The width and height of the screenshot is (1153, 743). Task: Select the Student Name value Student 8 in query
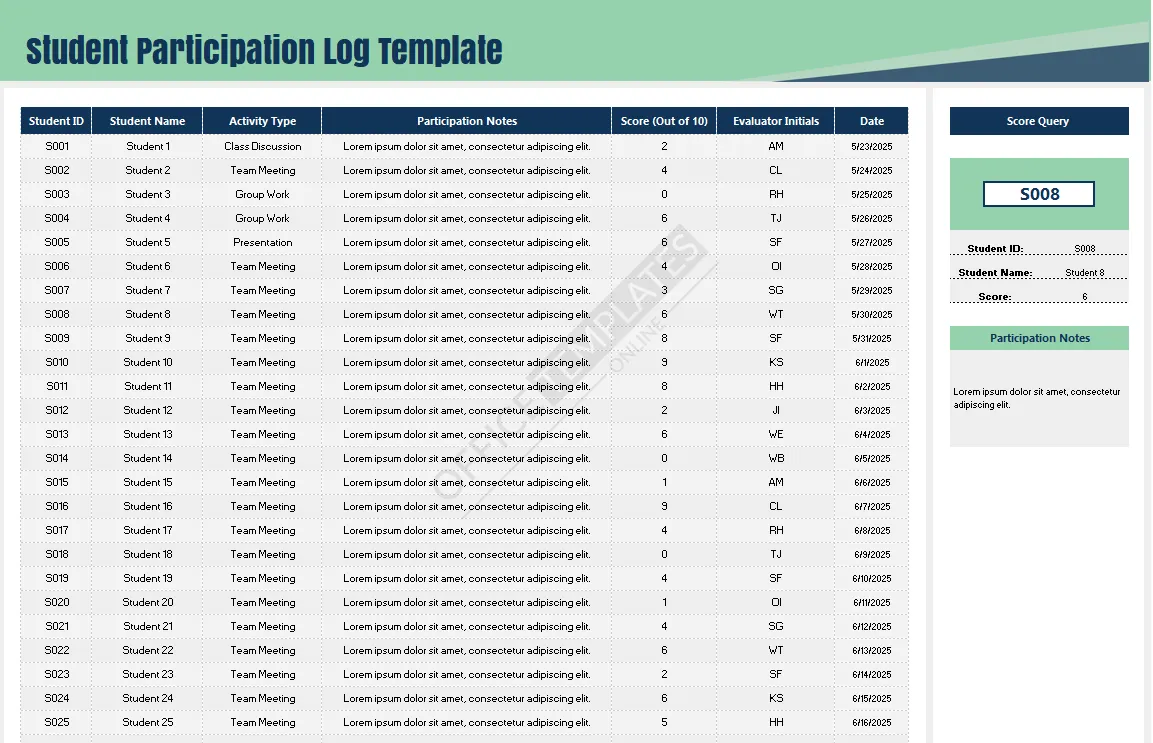pyautogui.click(x=1085, y=273)
